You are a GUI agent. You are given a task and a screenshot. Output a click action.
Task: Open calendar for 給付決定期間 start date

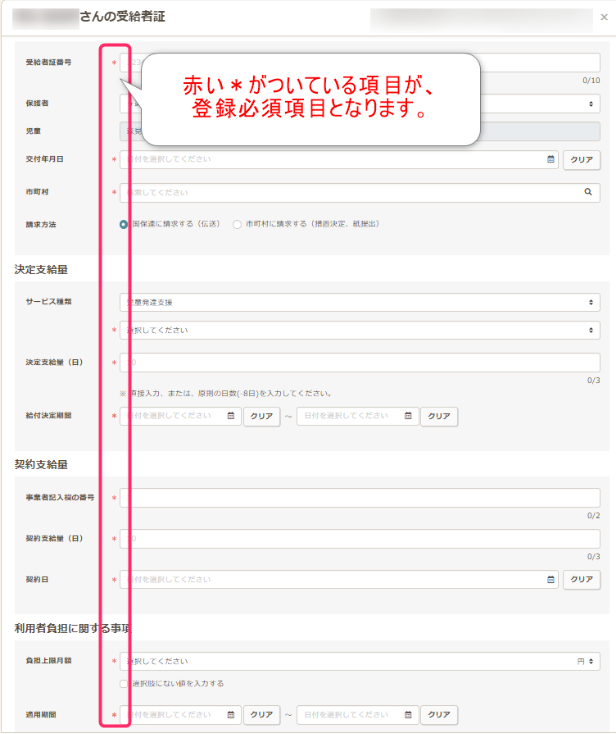(231, 415)
